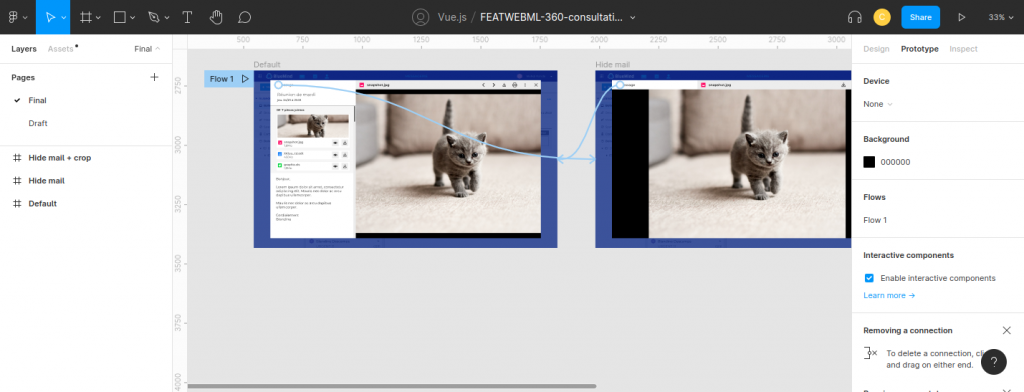Image resolution: width=1024 pixels, height=392 pixels.
Task: Toggle Enable interactive components checkbox
Action: (869, 278)
